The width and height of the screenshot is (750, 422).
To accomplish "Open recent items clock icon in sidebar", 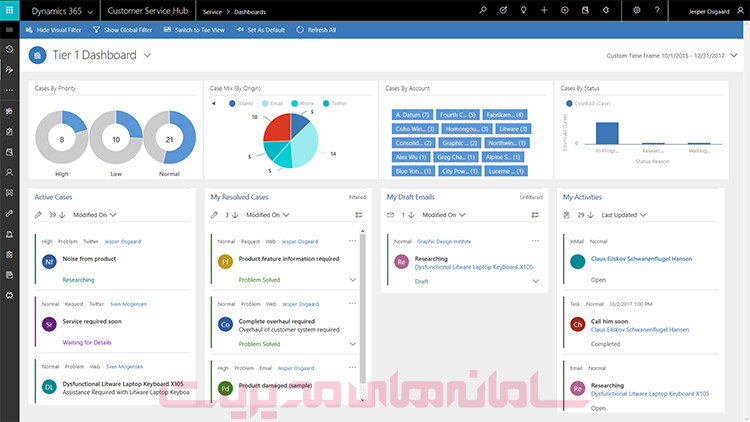I will (9, 49).
